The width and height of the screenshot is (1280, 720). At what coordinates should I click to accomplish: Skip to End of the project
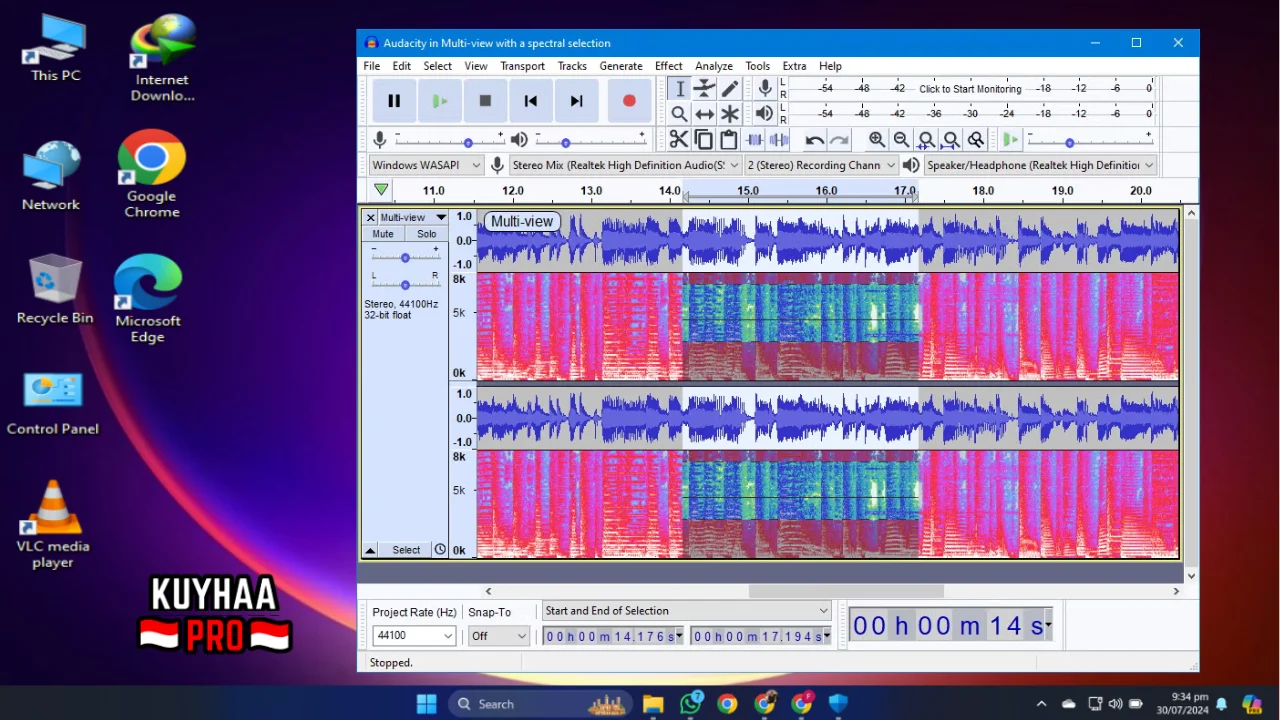577,101
